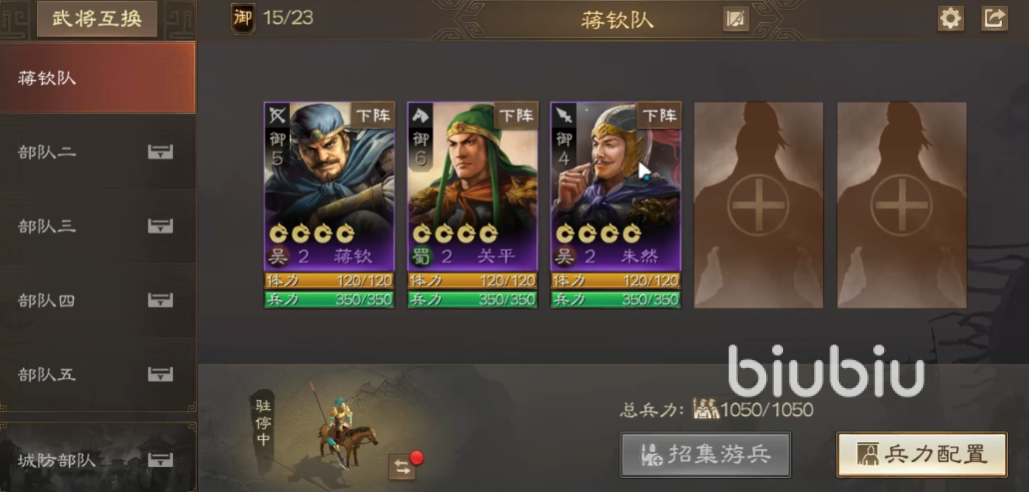
Task: Open the settings gear icon
Action: click(950, 18)
